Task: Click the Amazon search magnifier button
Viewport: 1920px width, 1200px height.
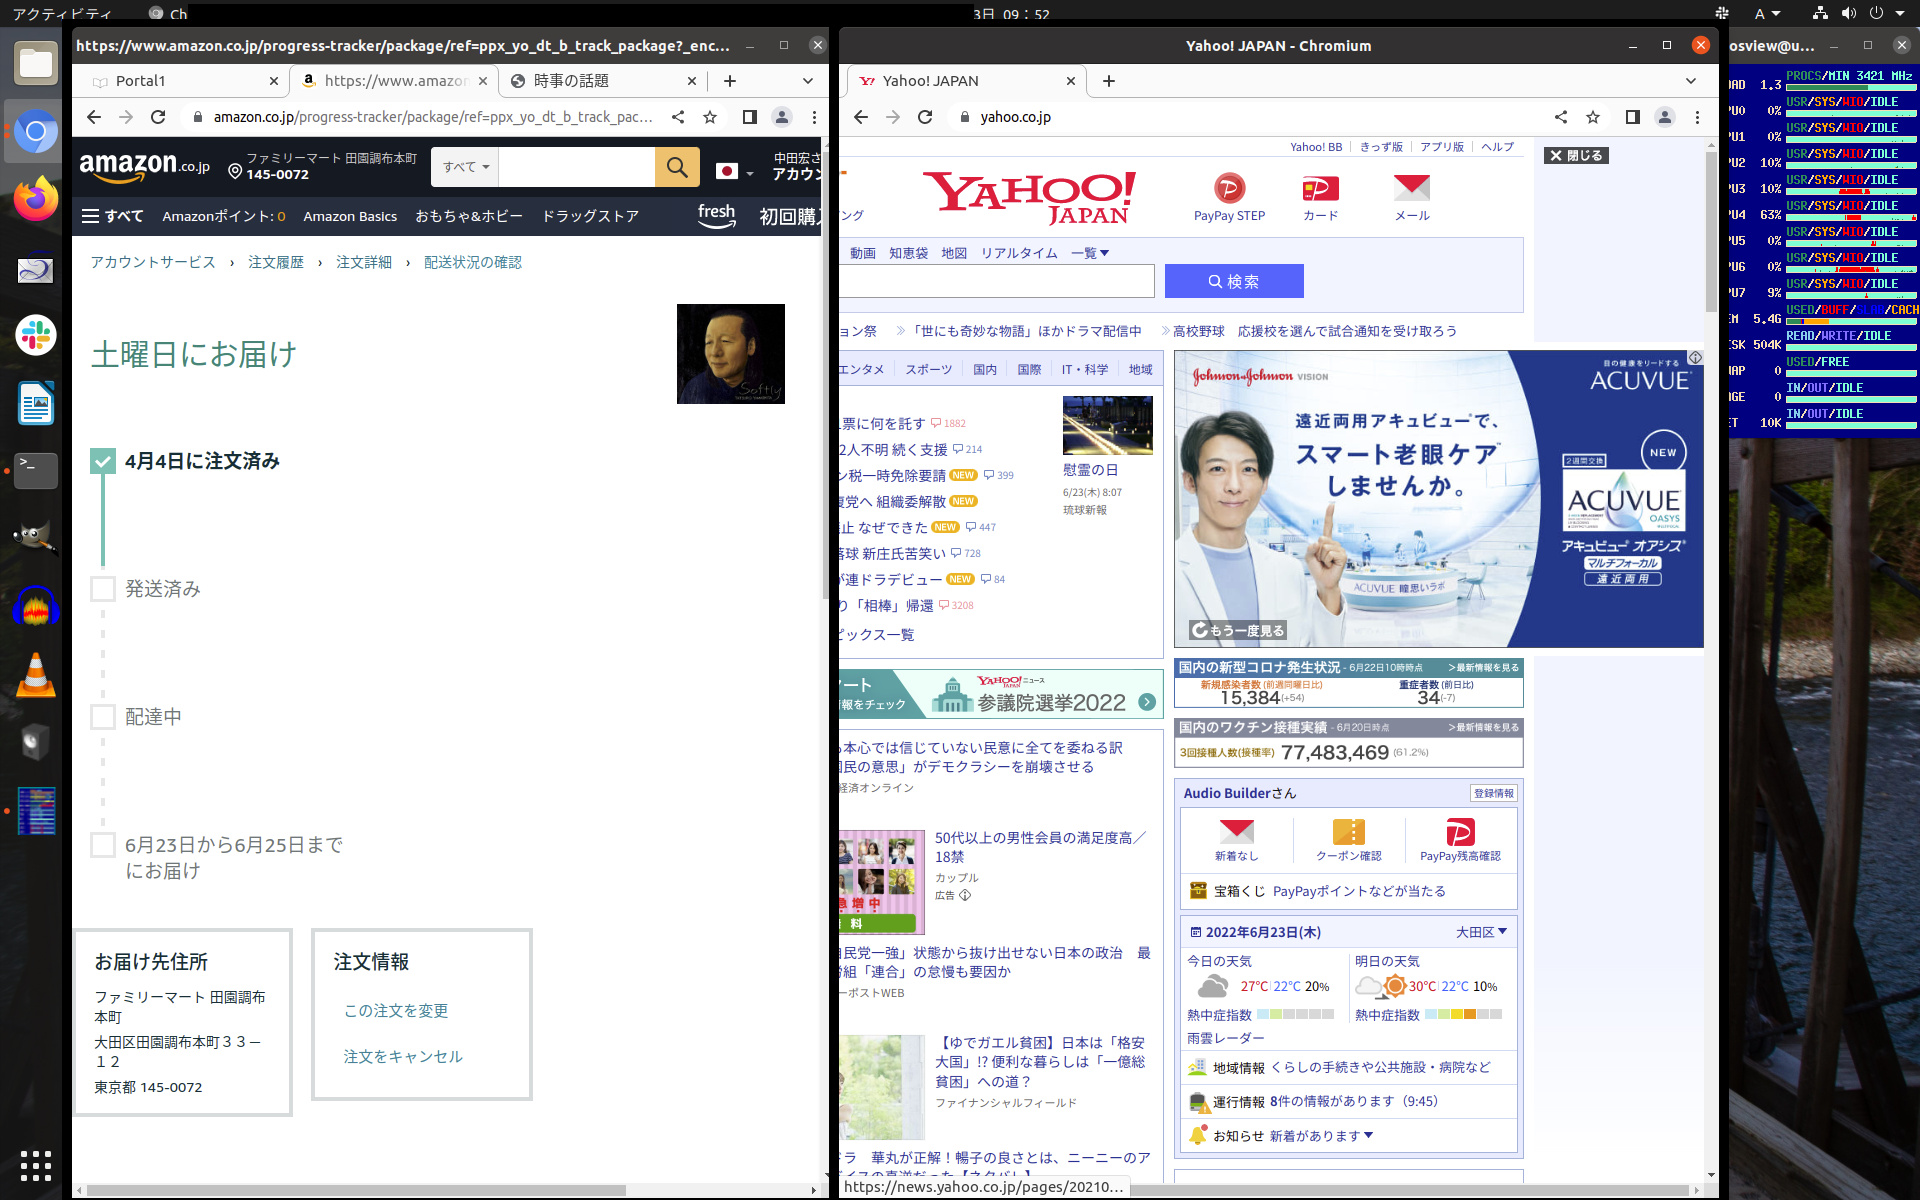Action: pos(677,167)
